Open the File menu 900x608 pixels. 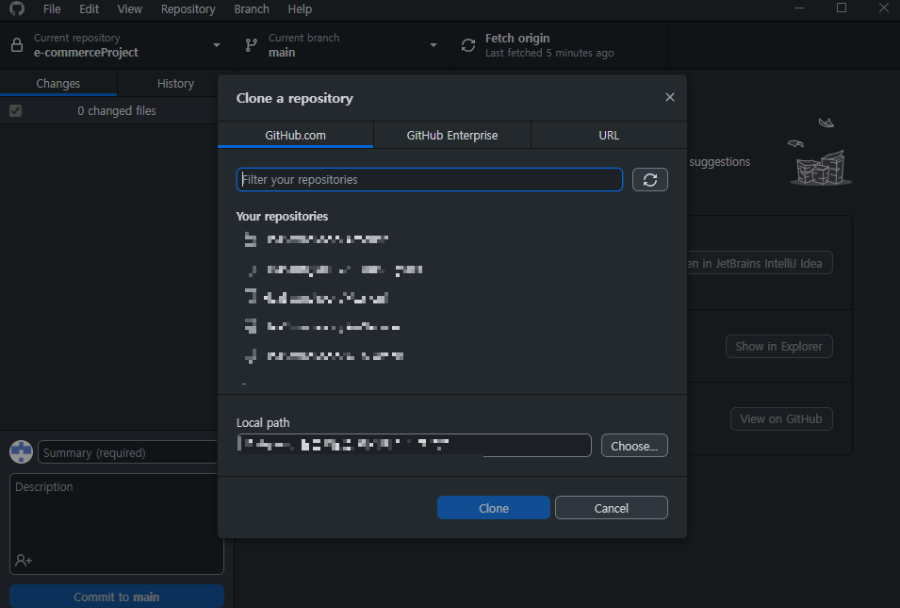[52, 9]
